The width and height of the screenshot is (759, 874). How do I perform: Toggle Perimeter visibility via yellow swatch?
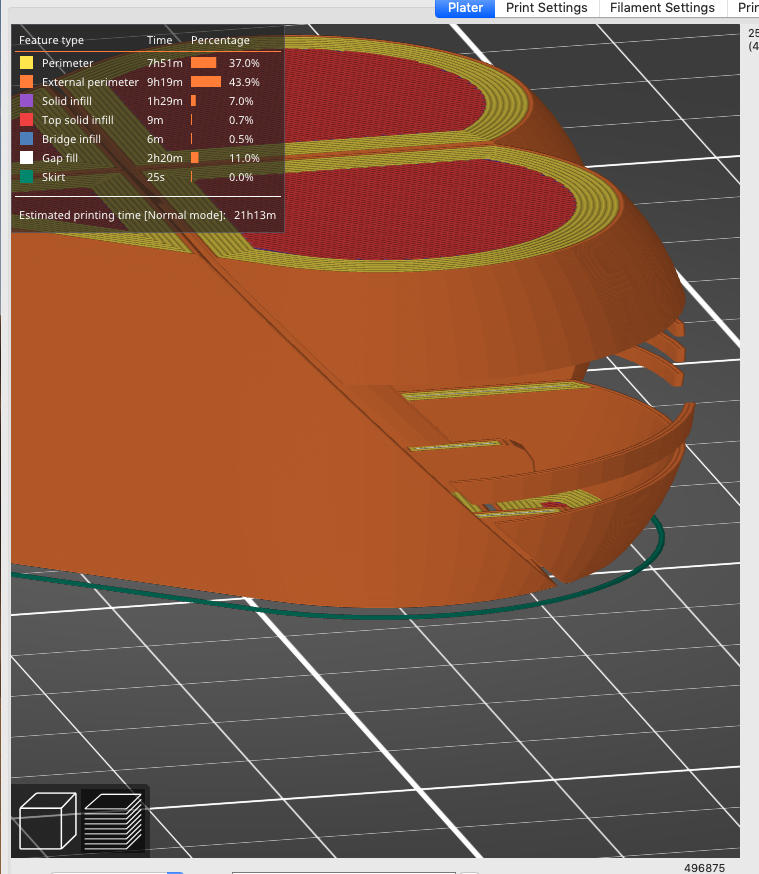pyautogui.click(x=26, y=63)
